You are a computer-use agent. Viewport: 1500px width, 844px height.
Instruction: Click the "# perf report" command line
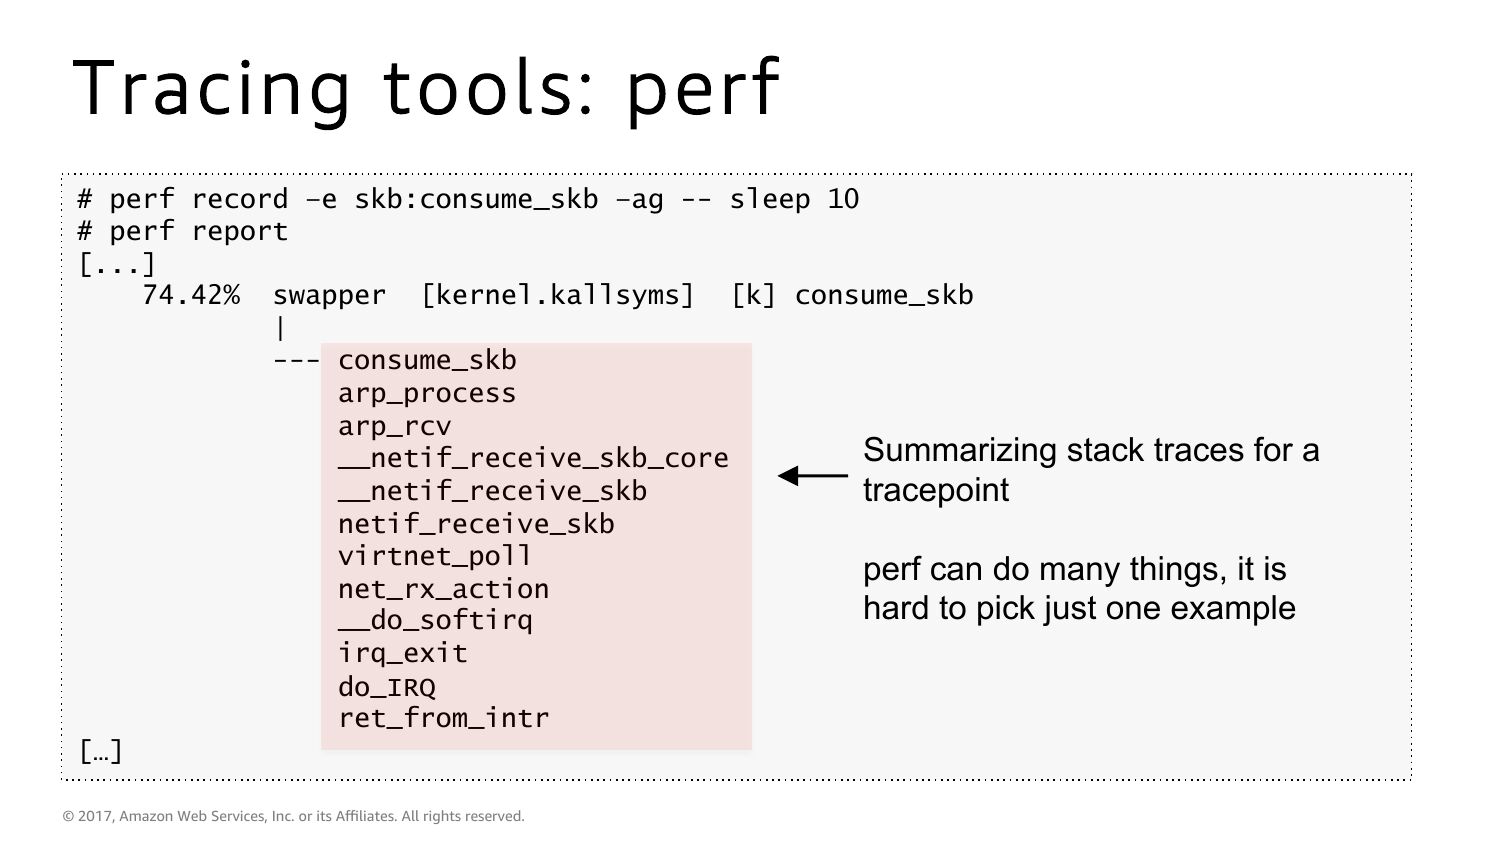coord(183,231)
